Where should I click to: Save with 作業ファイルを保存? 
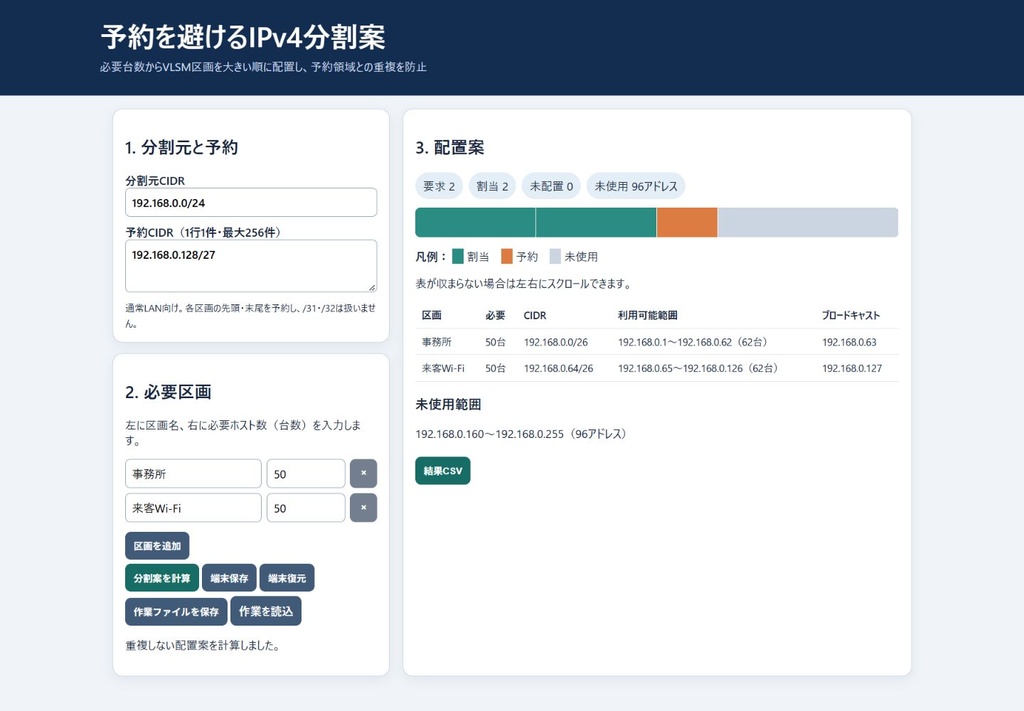point(176,611)
